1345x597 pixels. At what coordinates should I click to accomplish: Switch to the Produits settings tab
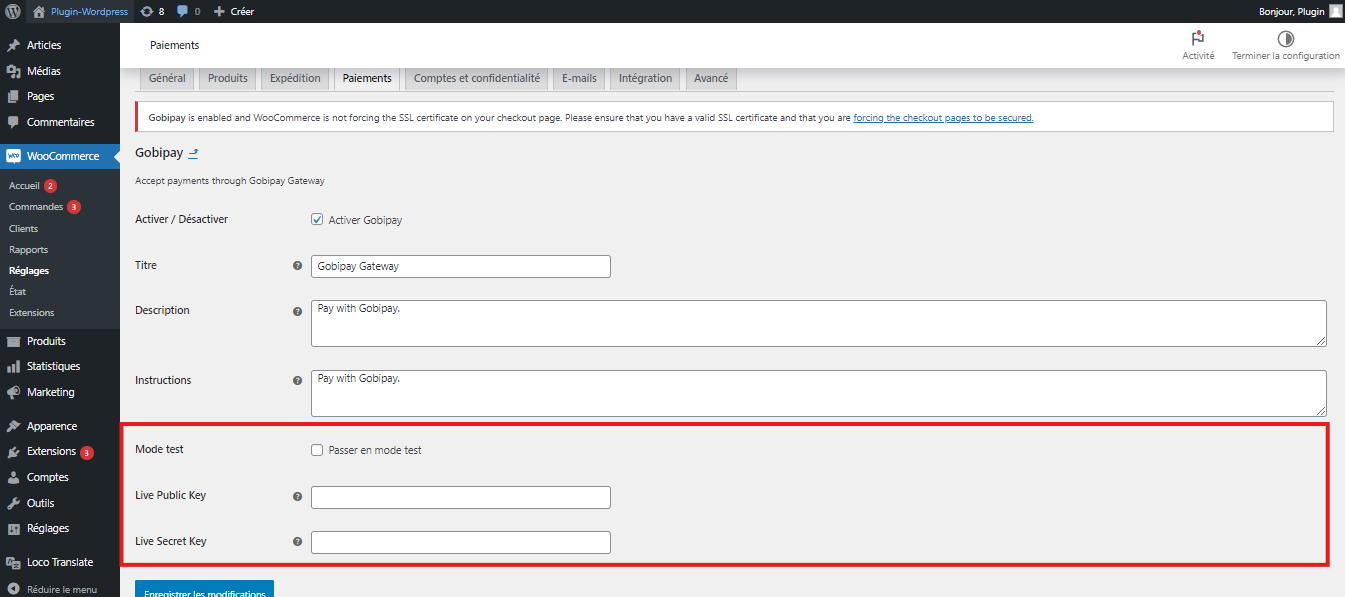(x=228, y=78)
